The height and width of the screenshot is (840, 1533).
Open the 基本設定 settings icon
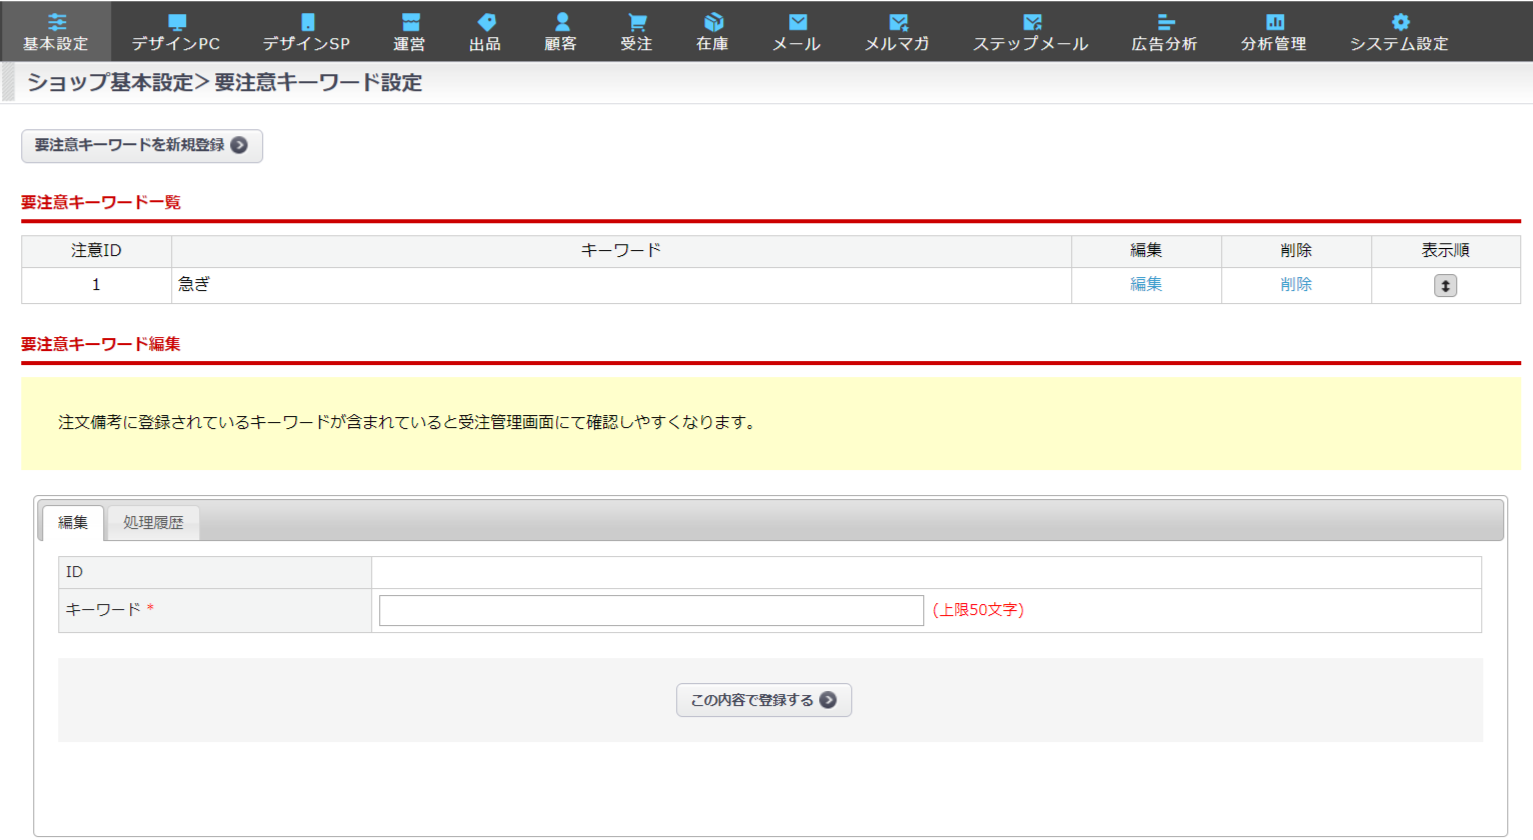56,22
